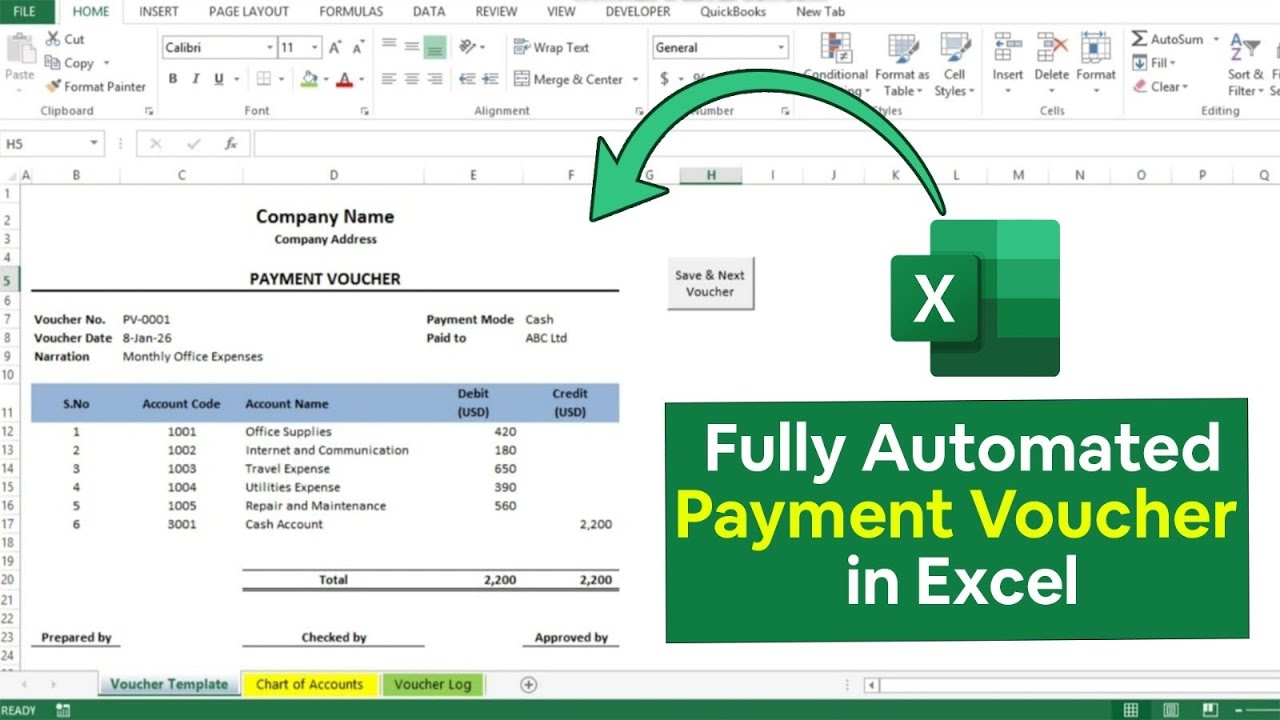Viewport: 1280px width, 720px height.
Task: Expand the Font group dialog launcher
Action: (365, 111)
